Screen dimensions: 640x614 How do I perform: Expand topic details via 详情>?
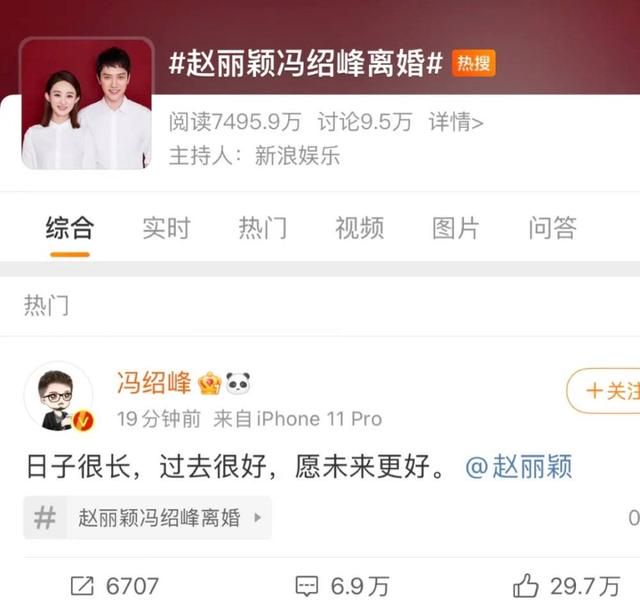(456, 122)
